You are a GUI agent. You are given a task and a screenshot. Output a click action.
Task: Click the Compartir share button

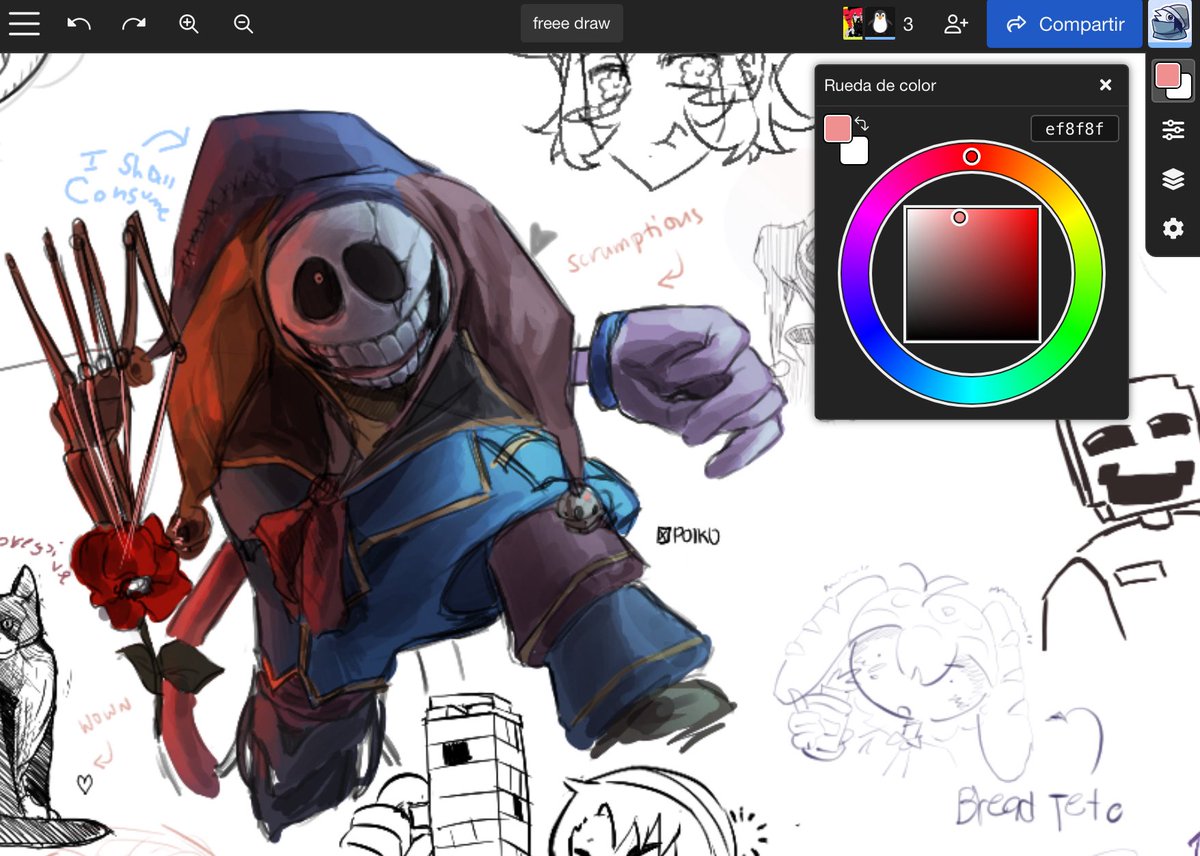pyautogui.click(x=1065, y=24)
